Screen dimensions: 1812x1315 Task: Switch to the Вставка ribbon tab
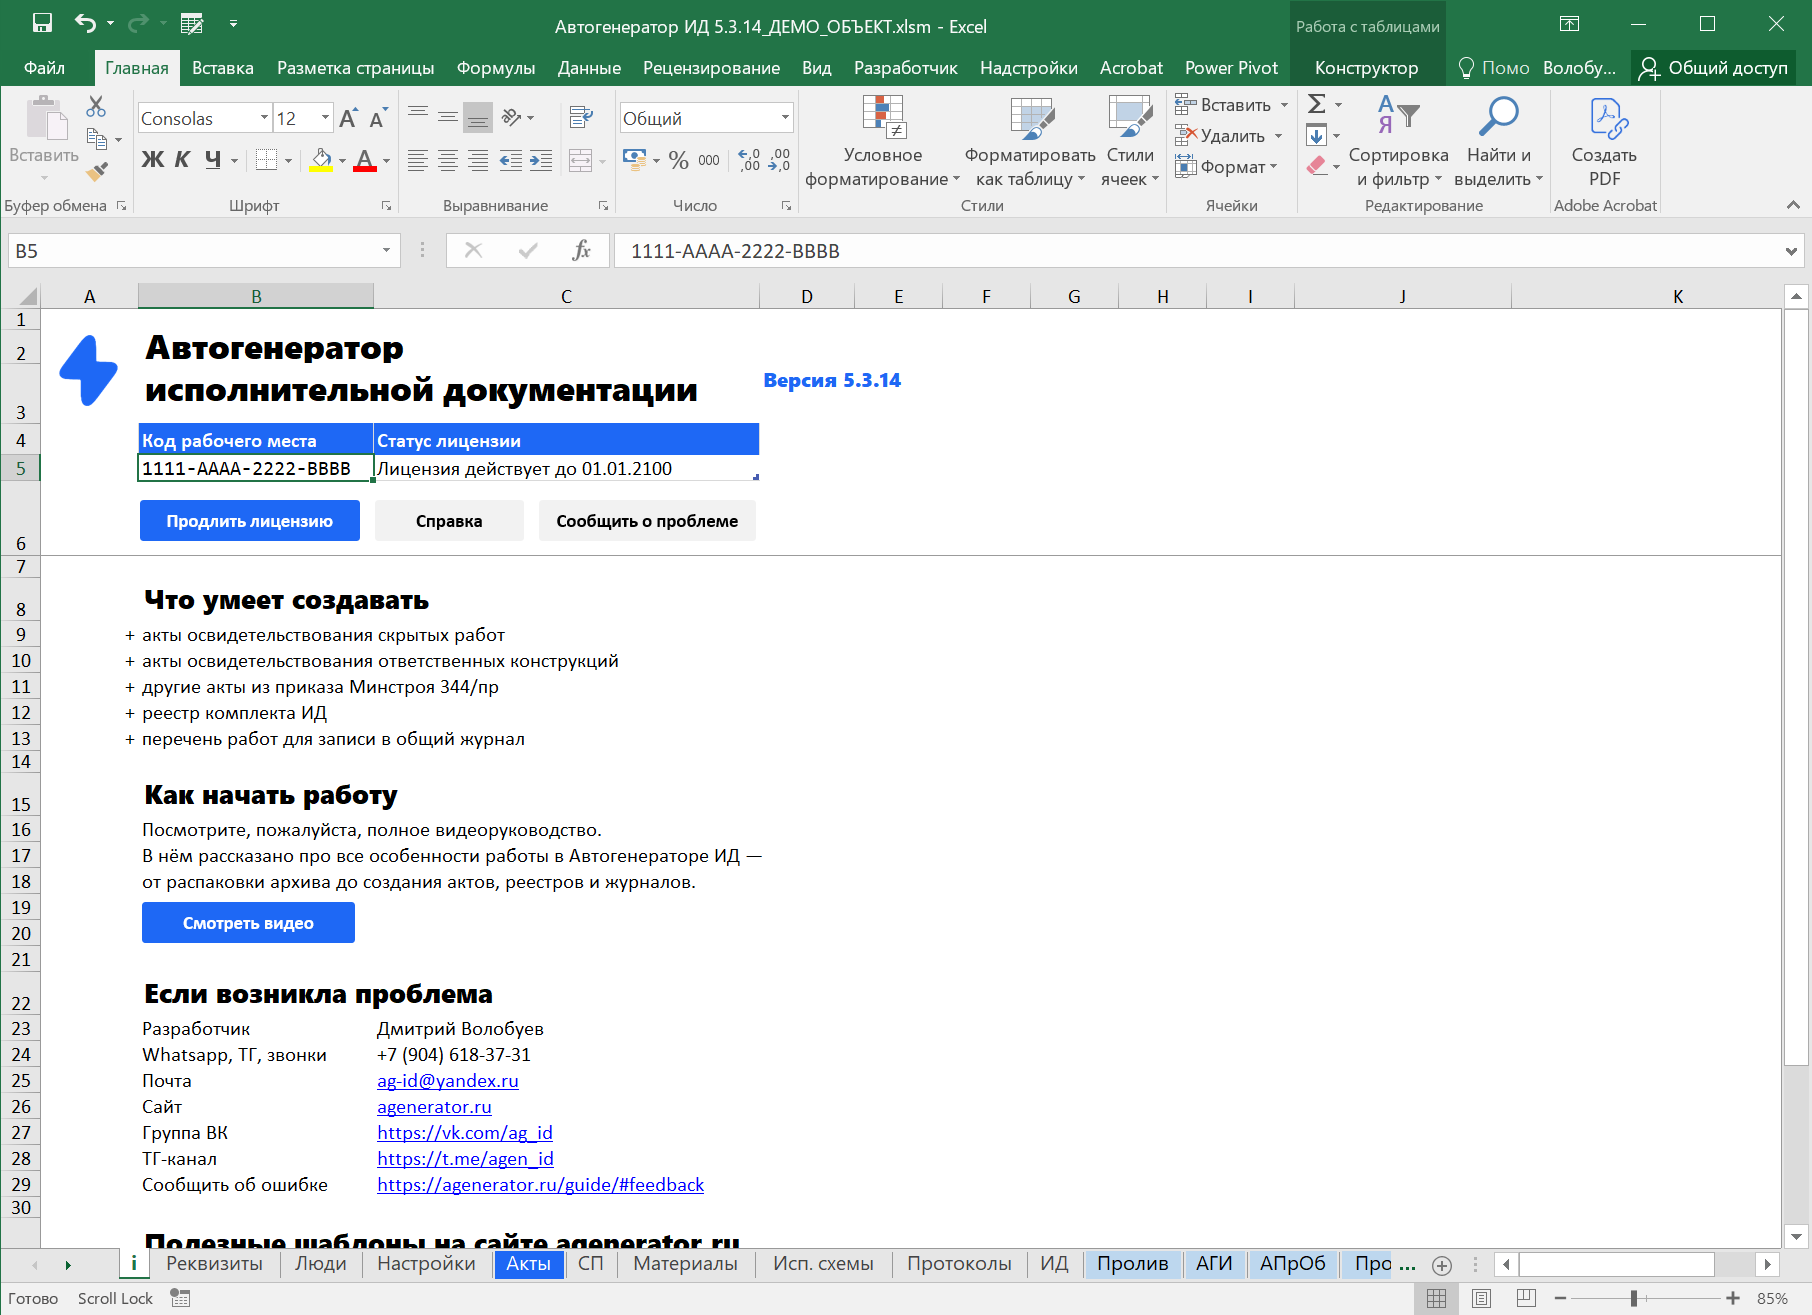(222, 68)
